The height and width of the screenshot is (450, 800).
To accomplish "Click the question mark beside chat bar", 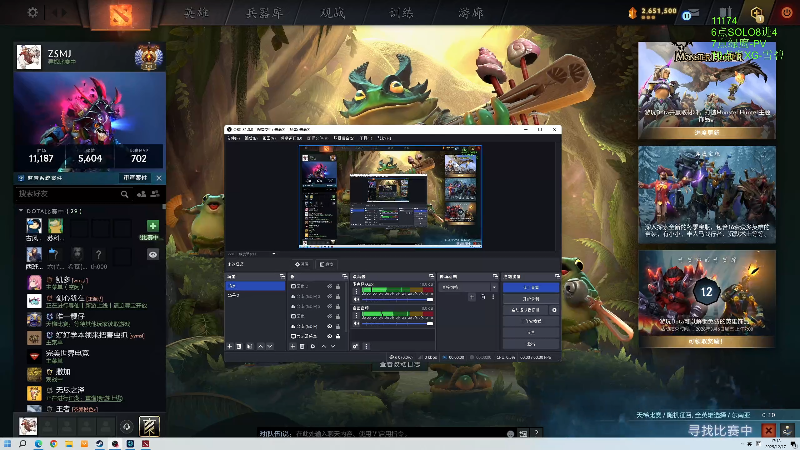I will tap(537, 433).
